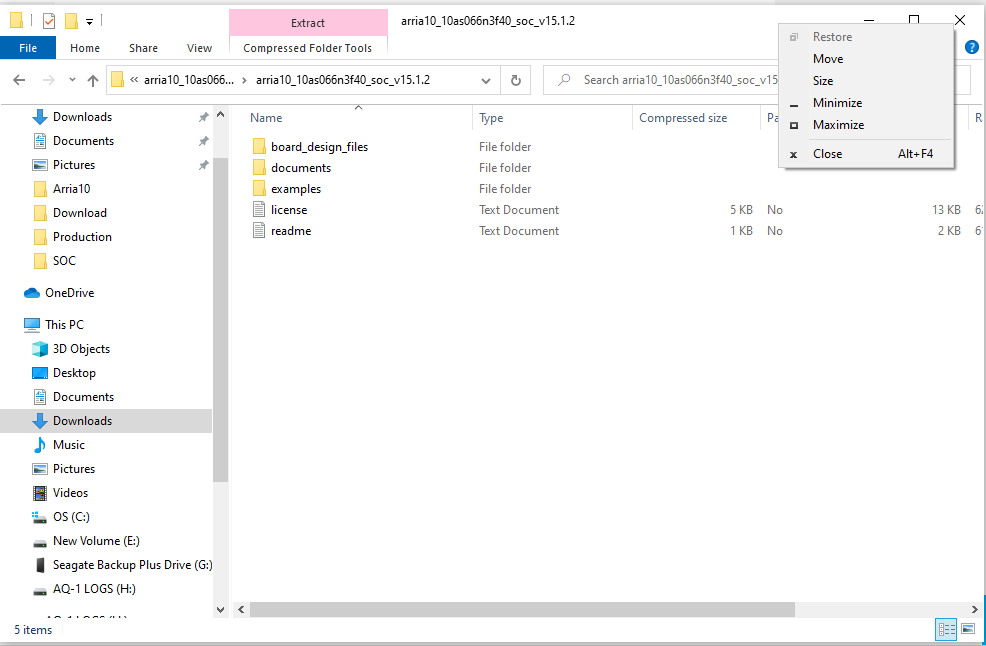Switch to Details view in status bar
Image resolution: width=986 pixels, height=646 pixels.
click(946, 628)
